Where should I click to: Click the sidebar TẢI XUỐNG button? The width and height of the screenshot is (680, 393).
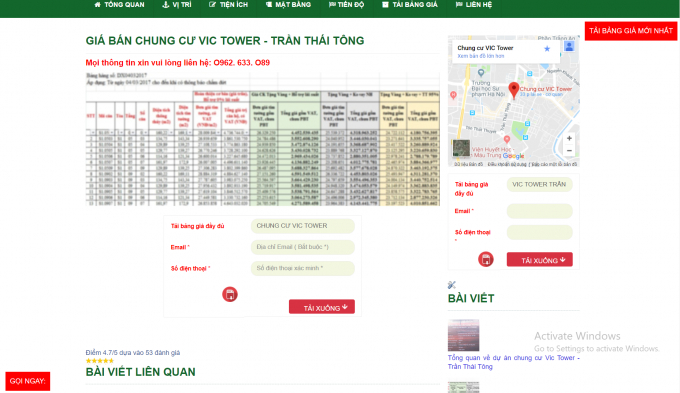(539, 259)
